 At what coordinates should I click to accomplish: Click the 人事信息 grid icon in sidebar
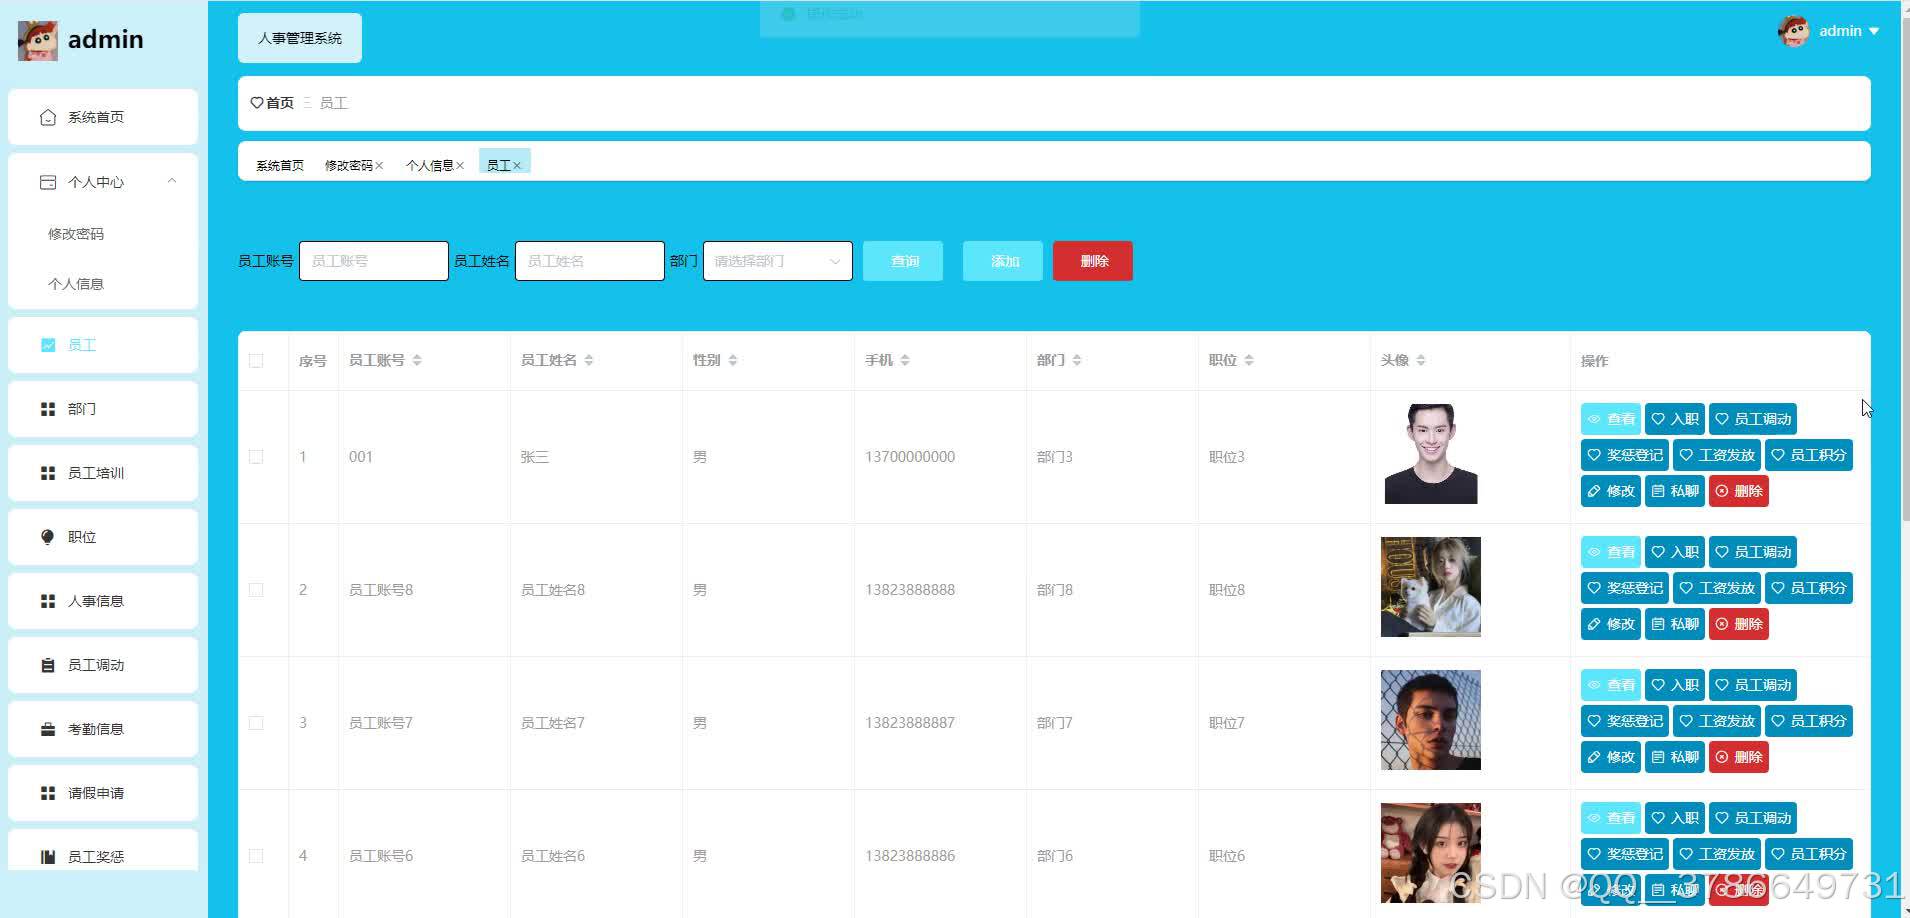pyautogui.click(x=47, y=601)
